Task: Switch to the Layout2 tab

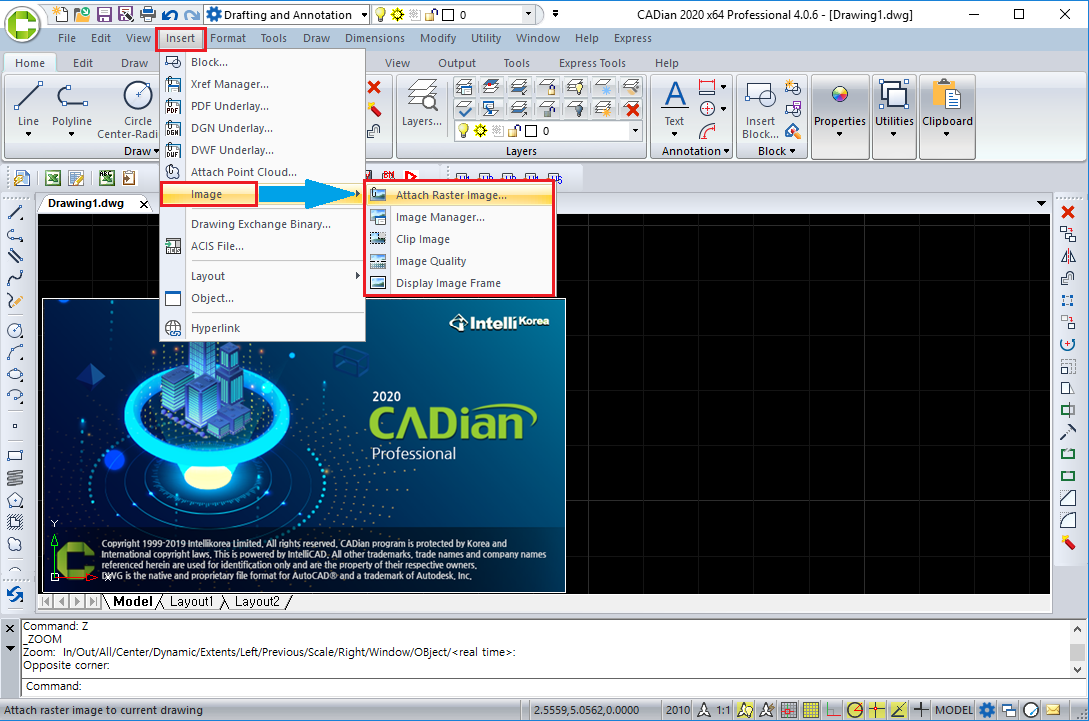Action: coord(257,602)
